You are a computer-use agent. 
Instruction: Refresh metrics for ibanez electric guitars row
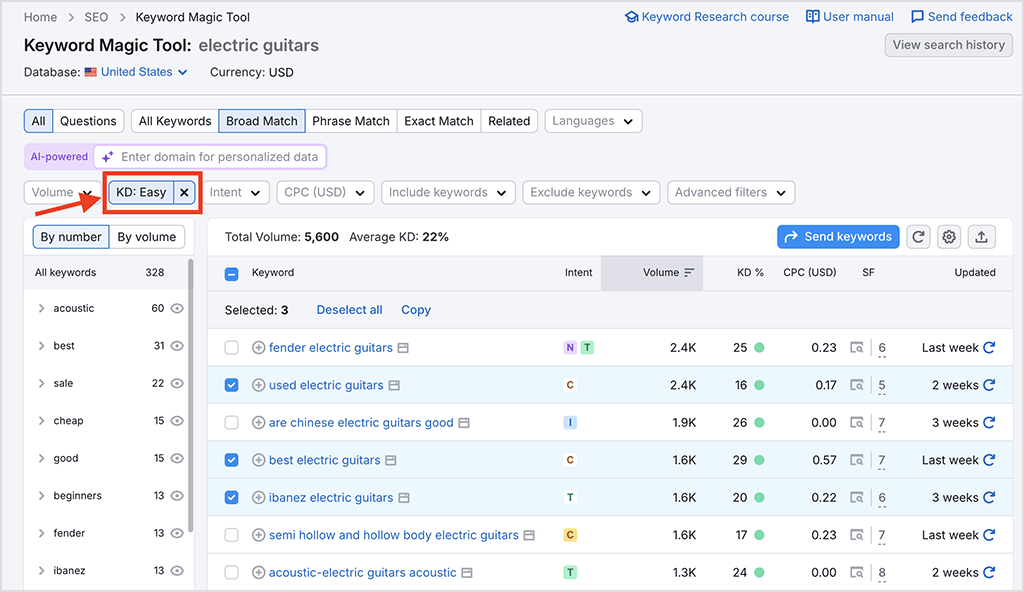coord(989,497)
